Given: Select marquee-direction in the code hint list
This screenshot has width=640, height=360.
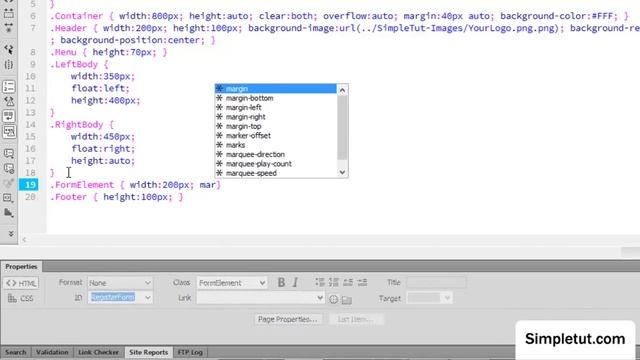Looking at the screenshot, I should click(x=276, y=154).
